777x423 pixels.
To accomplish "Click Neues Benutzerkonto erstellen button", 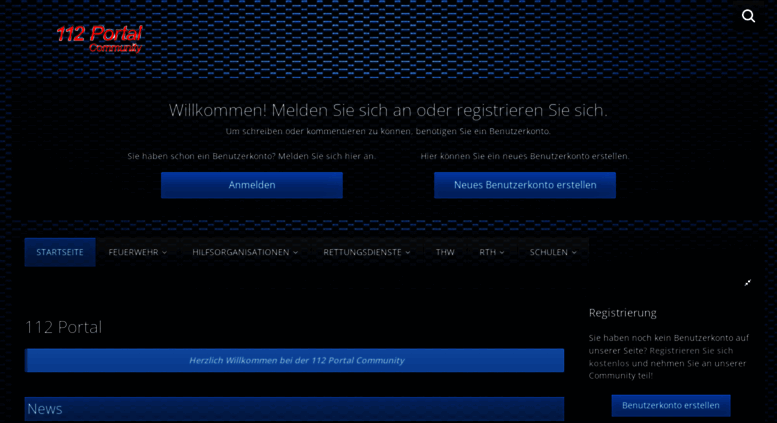I will tap(525, 185).
